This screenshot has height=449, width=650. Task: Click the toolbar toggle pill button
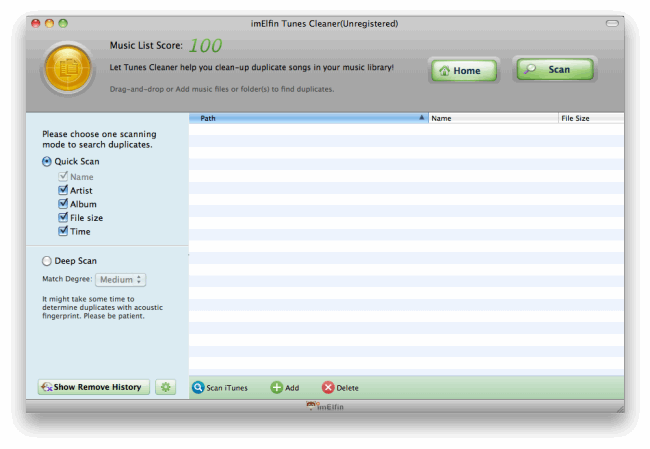[x=612, y=23]
